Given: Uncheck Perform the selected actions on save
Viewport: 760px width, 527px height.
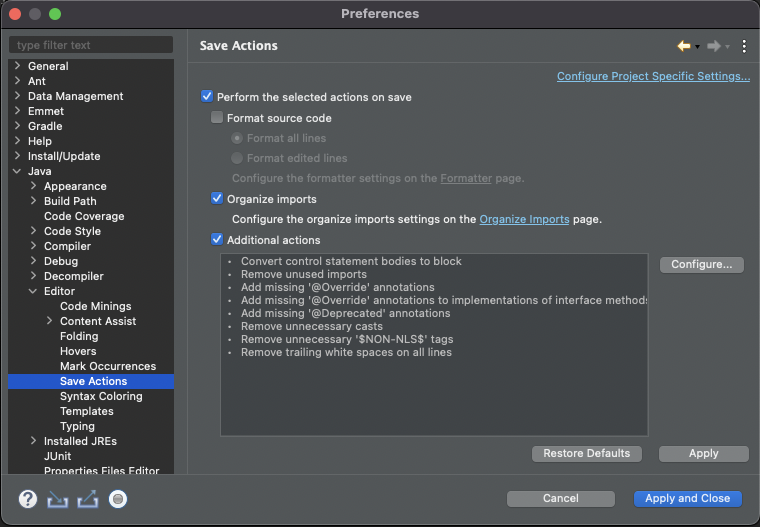Looking at the screenshot, I should click(207, 96).
